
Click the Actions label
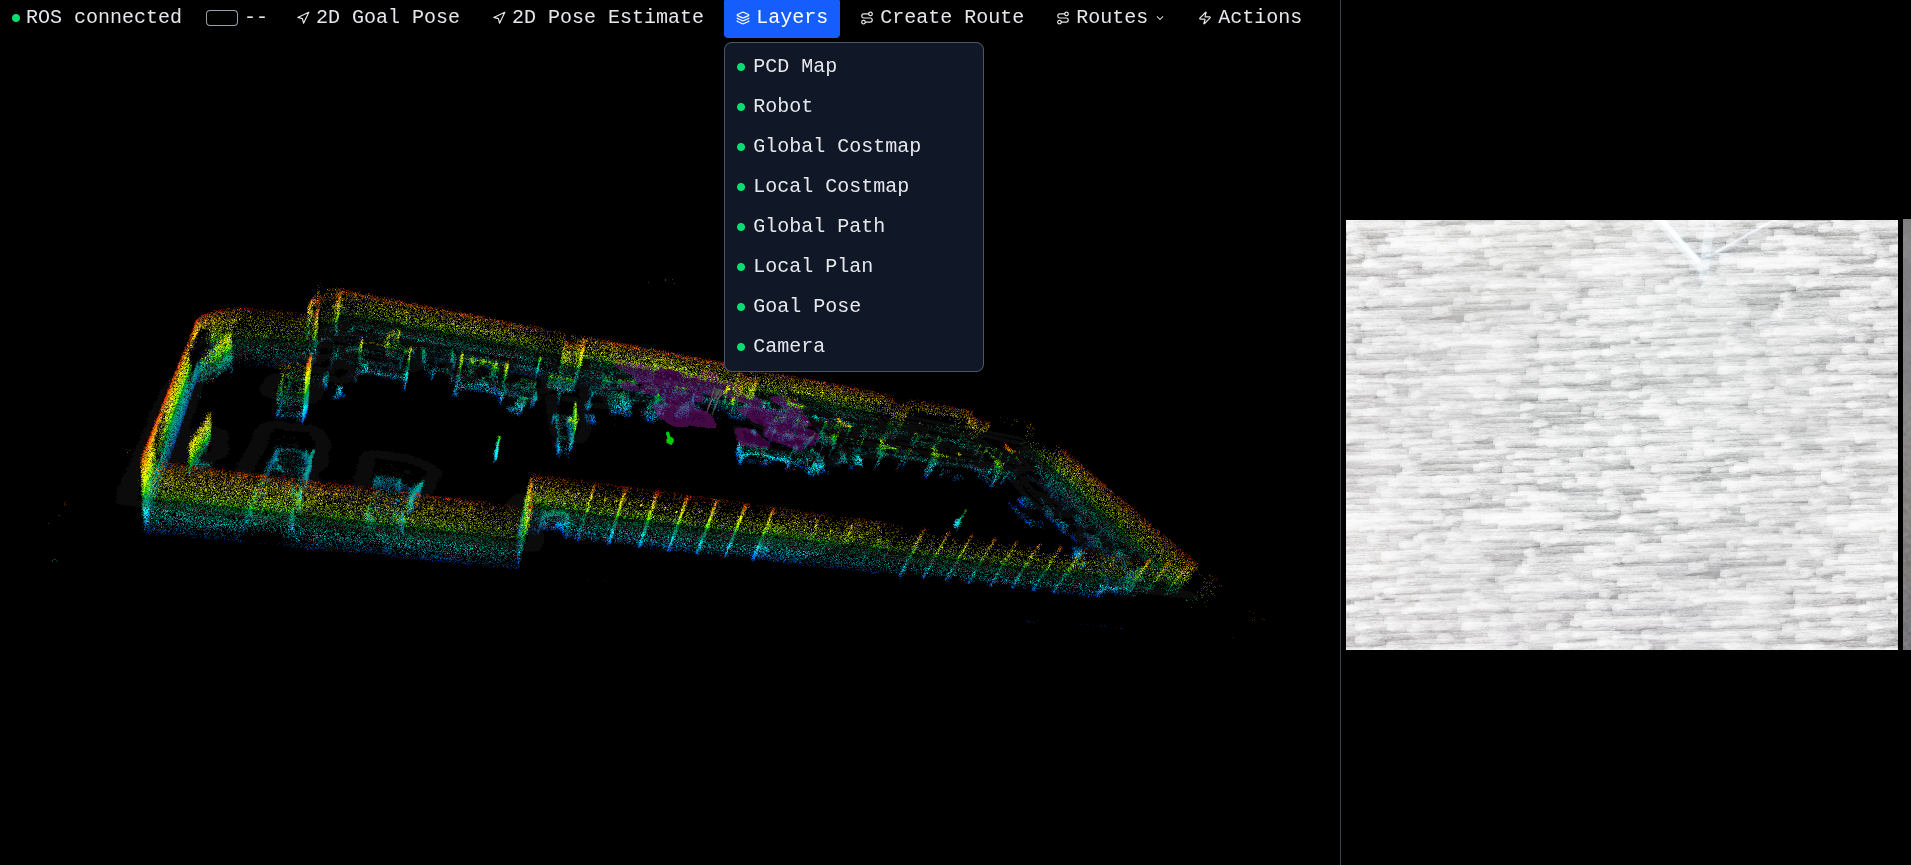1260,17
